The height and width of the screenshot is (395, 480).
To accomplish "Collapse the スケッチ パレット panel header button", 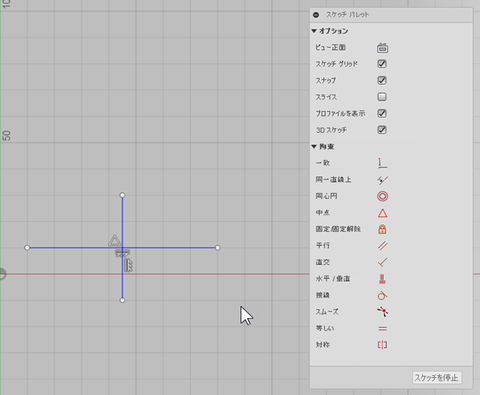I will click(x=316, y=15).
